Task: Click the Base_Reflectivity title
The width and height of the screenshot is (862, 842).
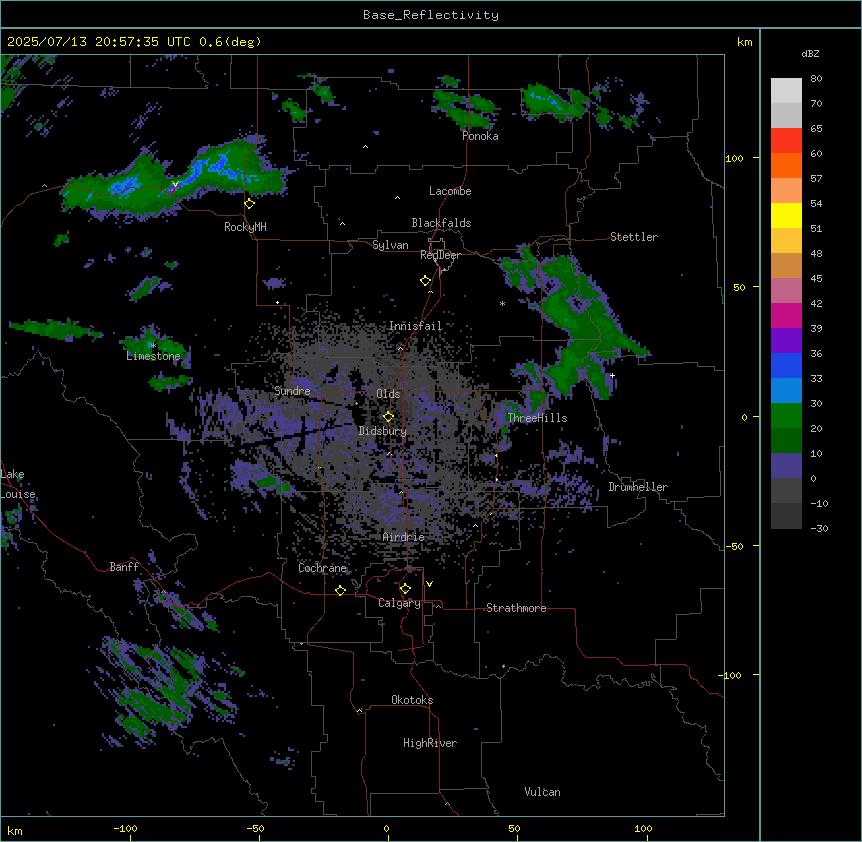Action: point(431,15)
